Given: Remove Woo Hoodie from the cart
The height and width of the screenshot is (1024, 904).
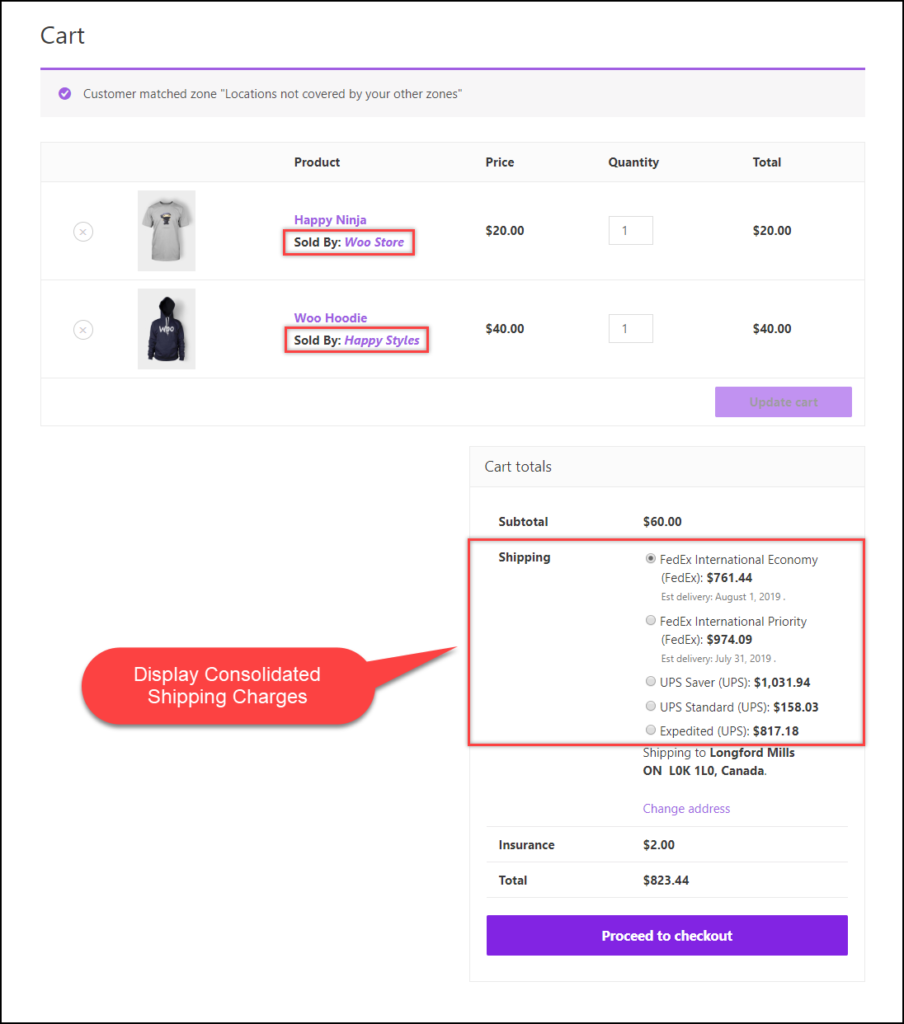Looking at the screenshot, I should point(83,329).
